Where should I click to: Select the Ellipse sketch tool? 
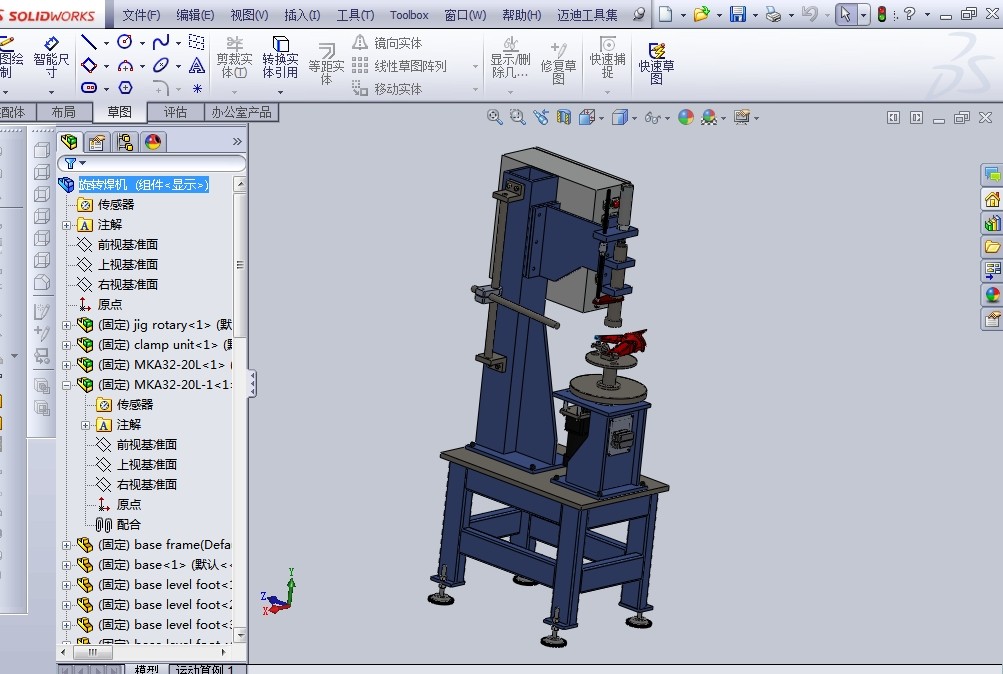tap(161, 65)
